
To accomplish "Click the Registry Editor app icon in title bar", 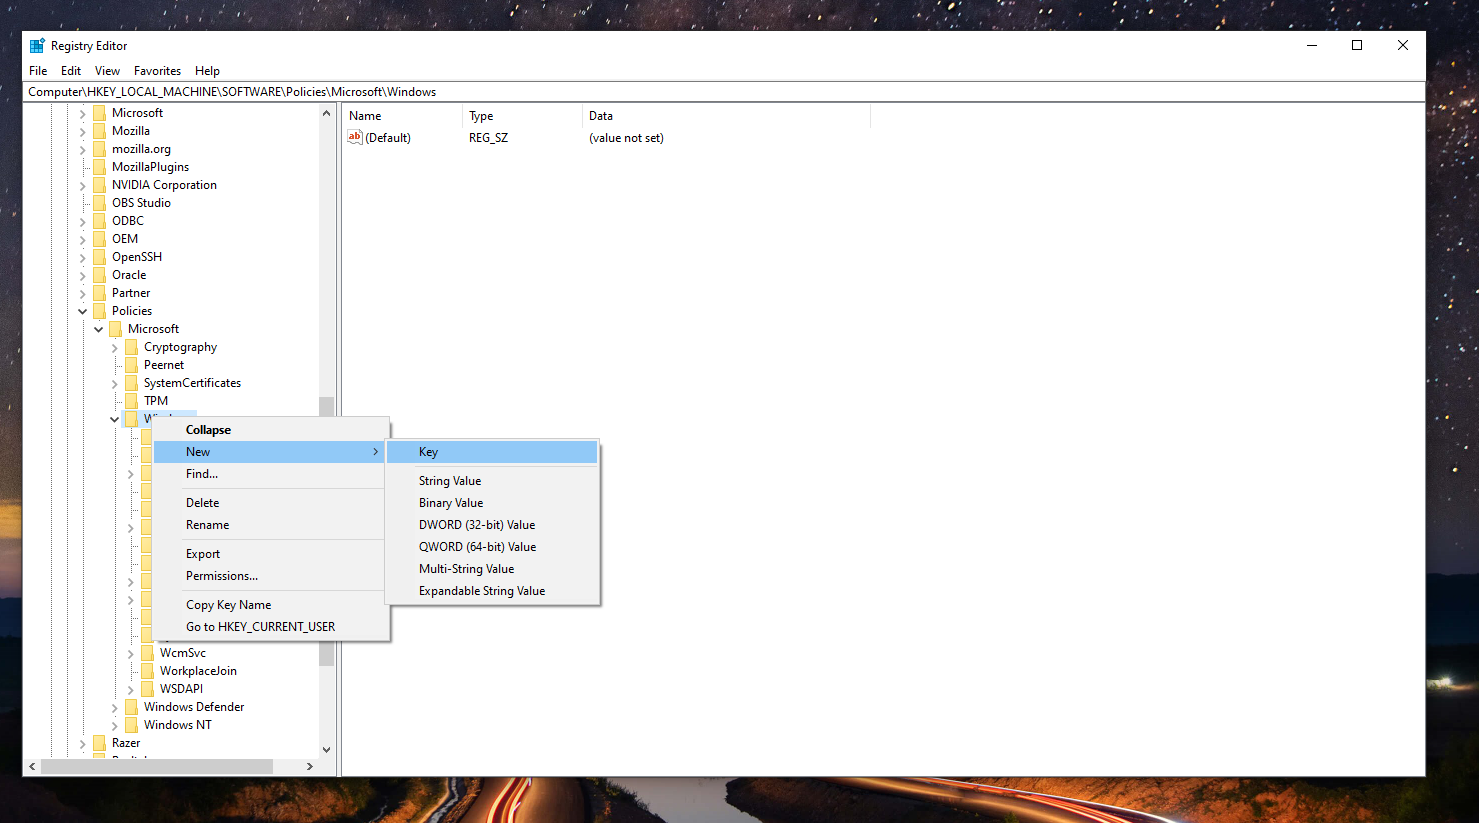I will pos(37,46).
